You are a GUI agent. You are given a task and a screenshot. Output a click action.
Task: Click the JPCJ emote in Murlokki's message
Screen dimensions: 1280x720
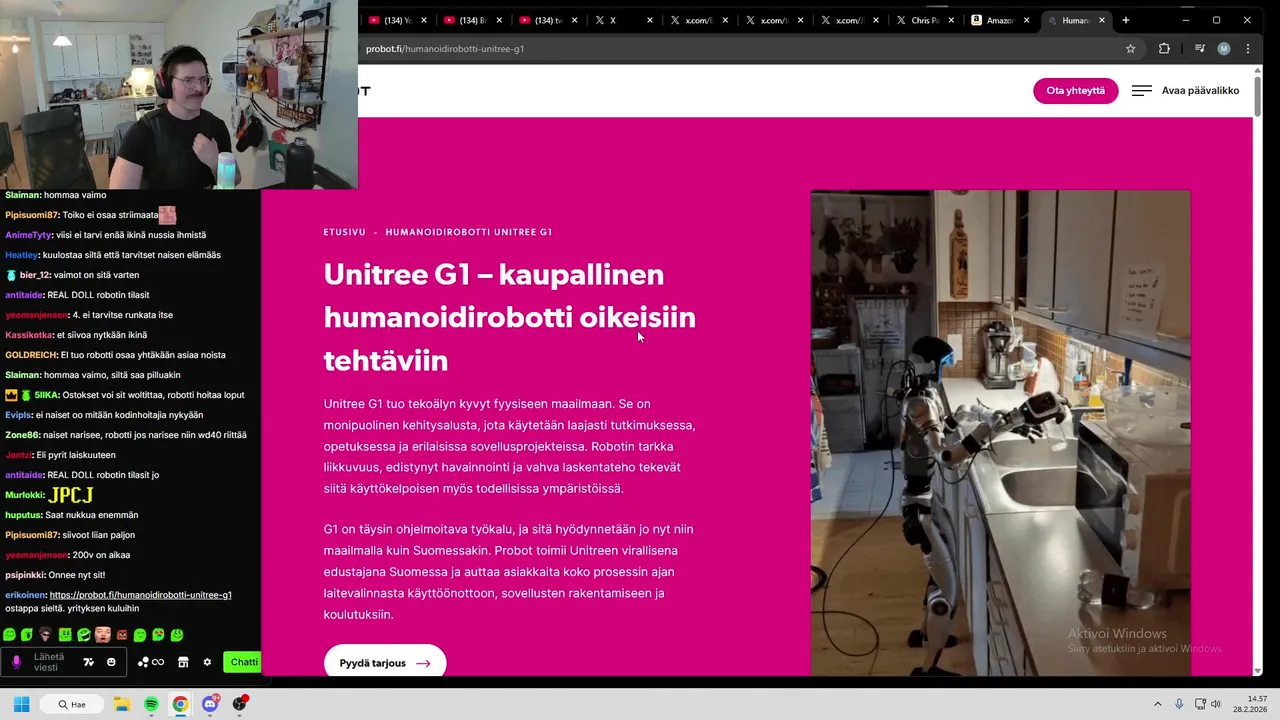pos(72,495)
